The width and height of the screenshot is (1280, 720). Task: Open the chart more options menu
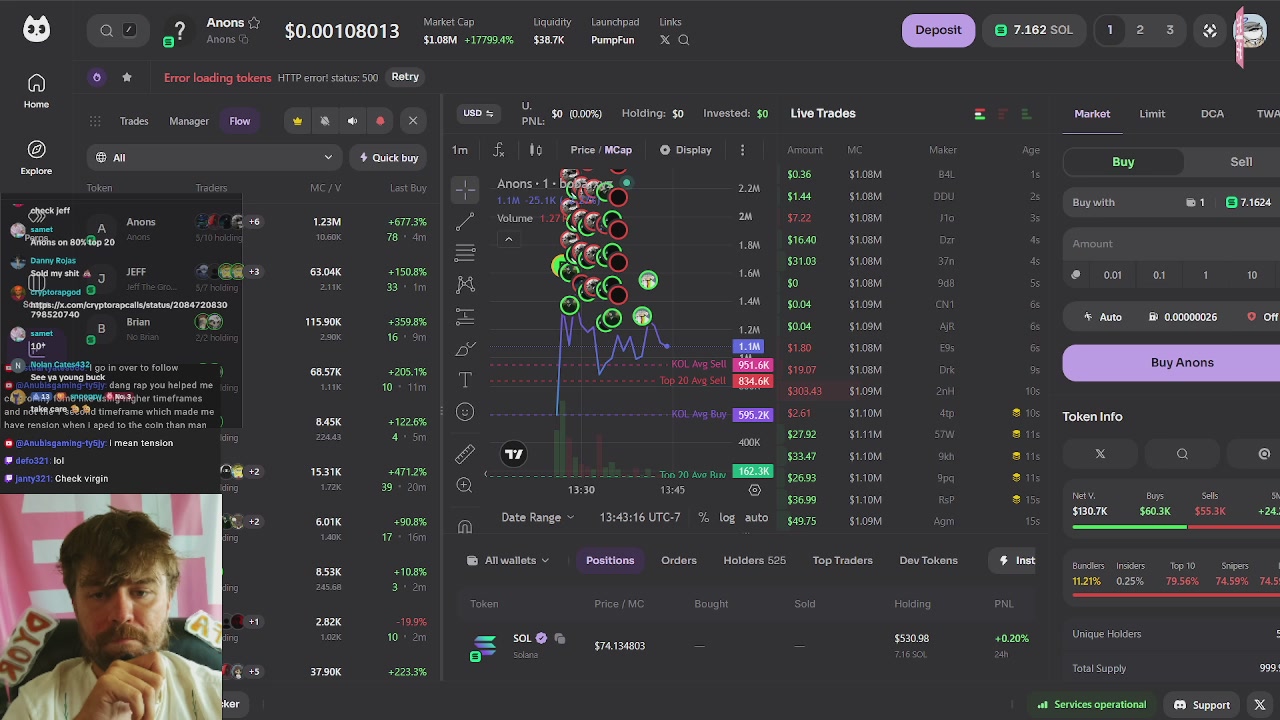[742, 150]
